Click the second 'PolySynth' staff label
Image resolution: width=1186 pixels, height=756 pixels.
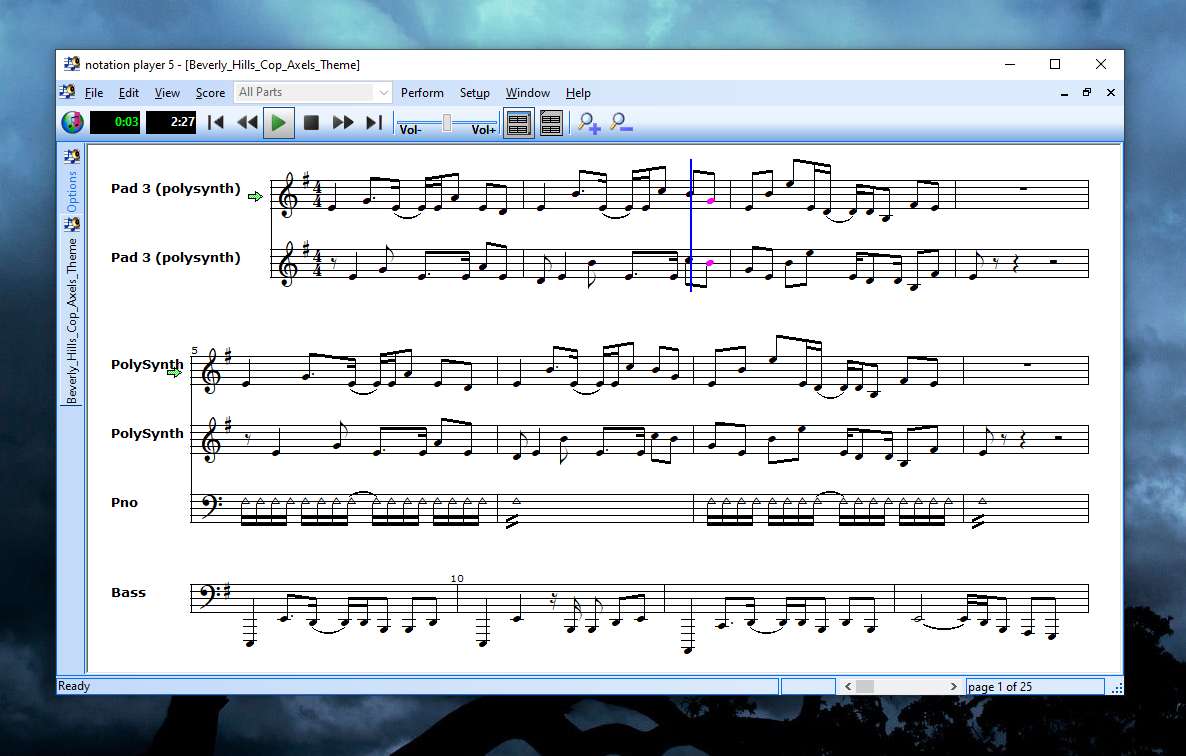tap(147, 434)
